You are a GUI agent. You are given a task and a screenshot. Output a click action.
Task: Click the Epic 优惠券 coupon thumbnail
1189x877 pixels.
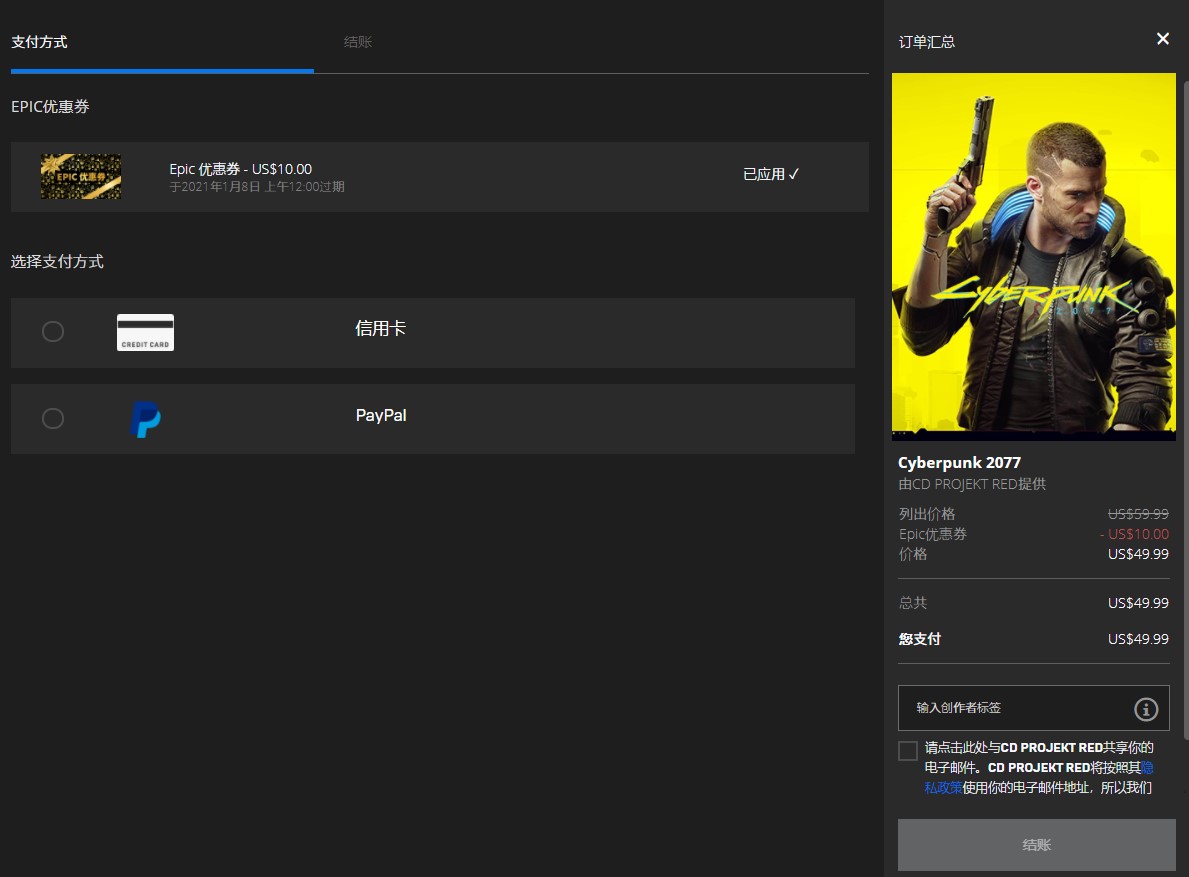point(81,177)
